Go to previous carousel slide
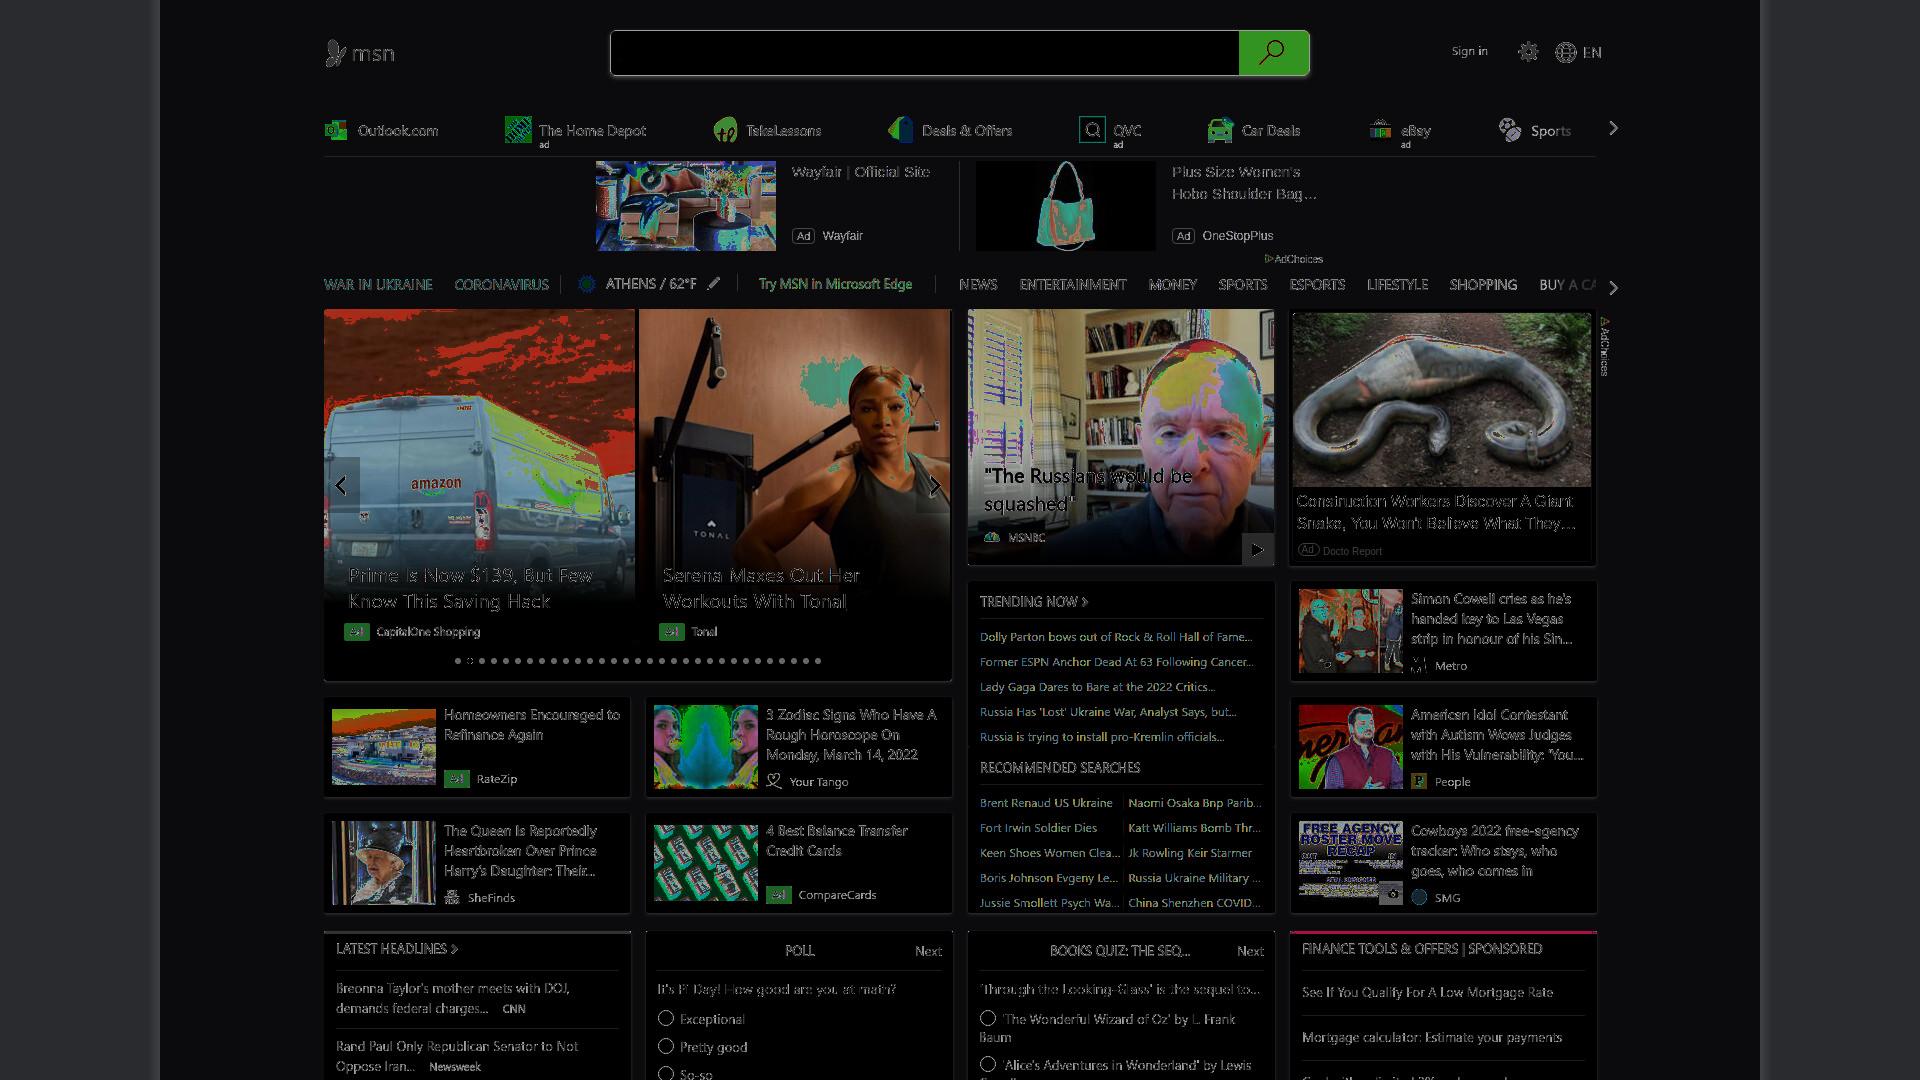 341,485
